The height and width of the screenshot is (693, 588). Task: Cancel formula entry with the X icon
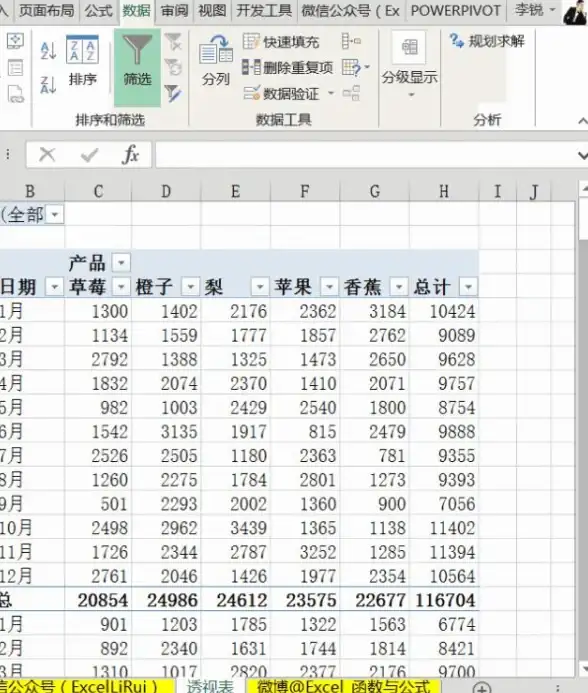47,155
